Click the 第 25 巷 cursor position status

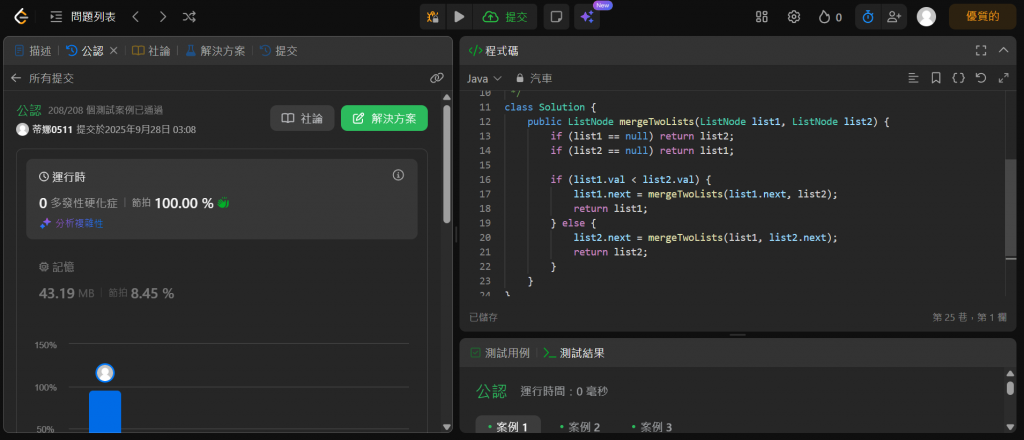970,317
